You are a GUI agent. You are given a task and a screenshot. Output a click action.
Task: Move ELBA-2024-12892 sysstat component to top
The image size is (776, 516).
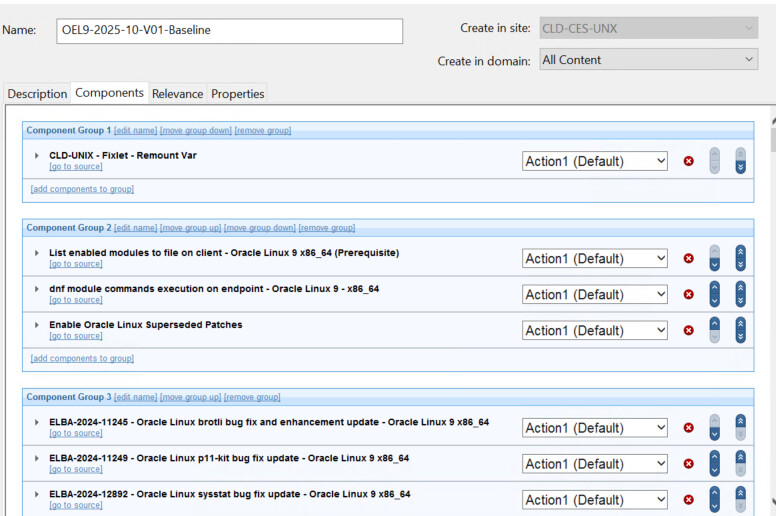point(740,493)
